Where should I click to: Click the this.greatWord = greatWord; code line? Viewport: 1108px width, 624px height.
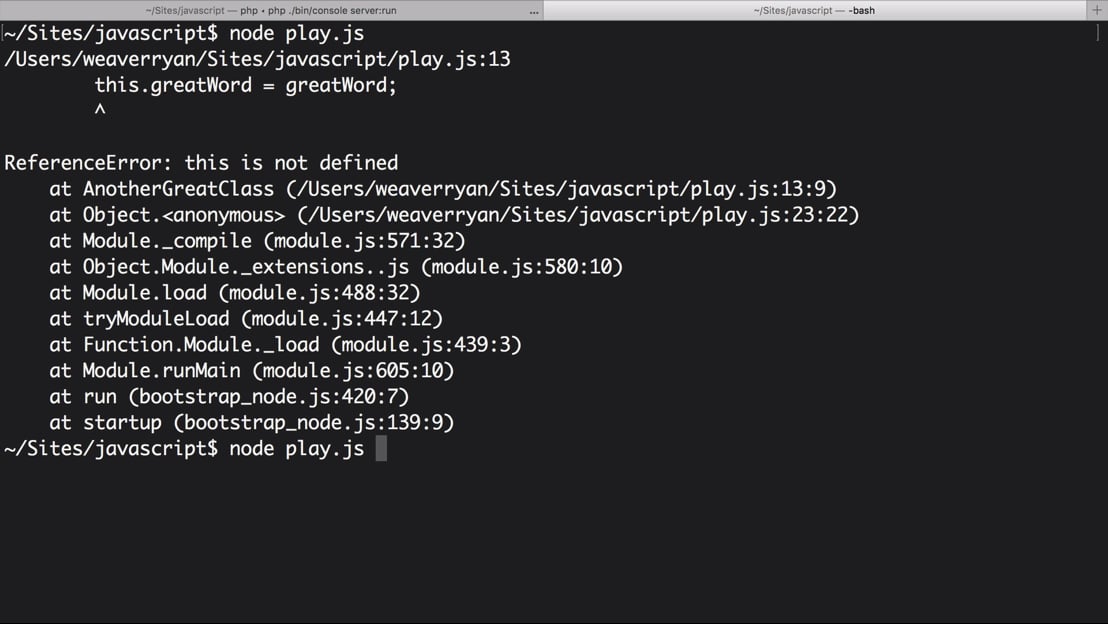[x=245, y=85]
